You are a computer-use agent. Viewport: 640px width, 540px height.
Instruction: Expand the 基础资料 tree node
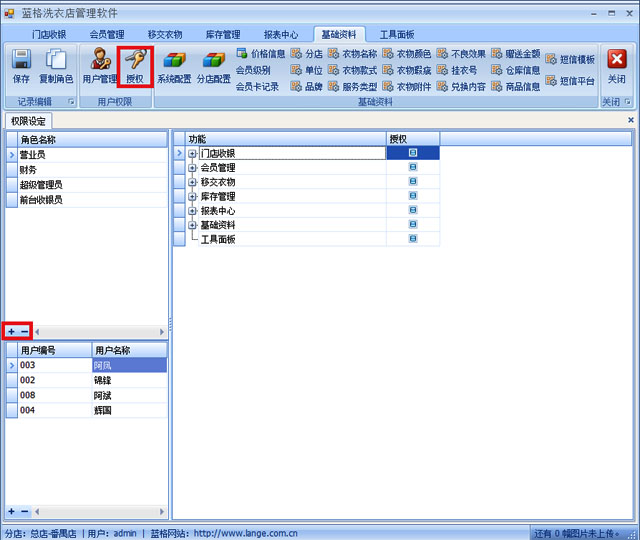(192, 225)
